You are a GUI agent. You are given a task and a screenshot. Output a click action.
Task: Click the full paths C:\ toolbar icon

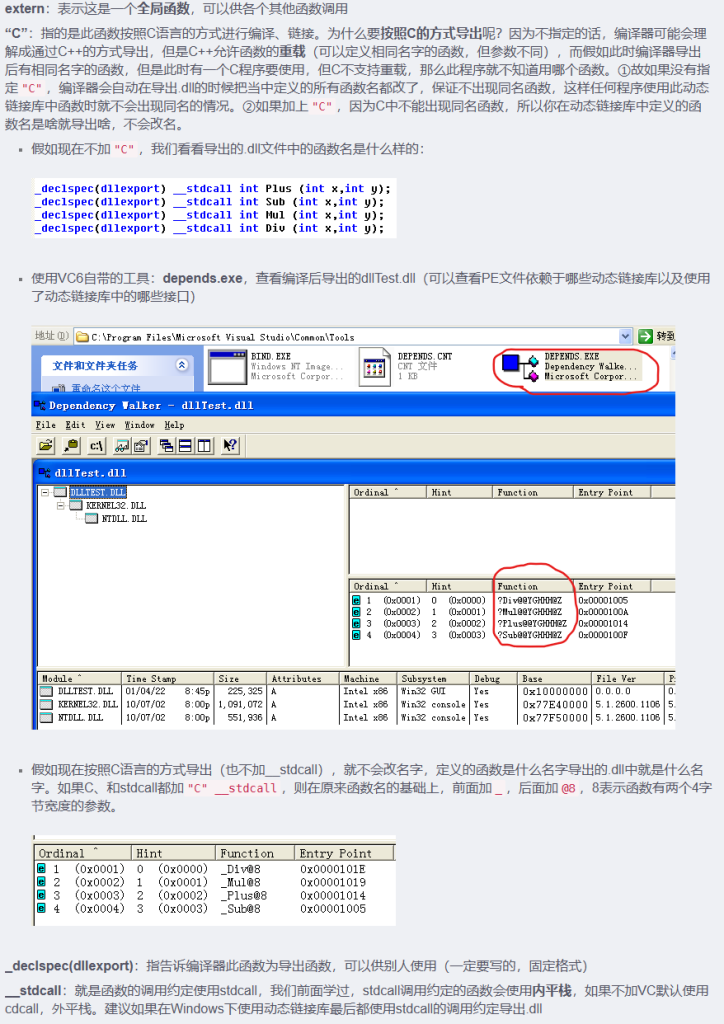pos(97,446)
